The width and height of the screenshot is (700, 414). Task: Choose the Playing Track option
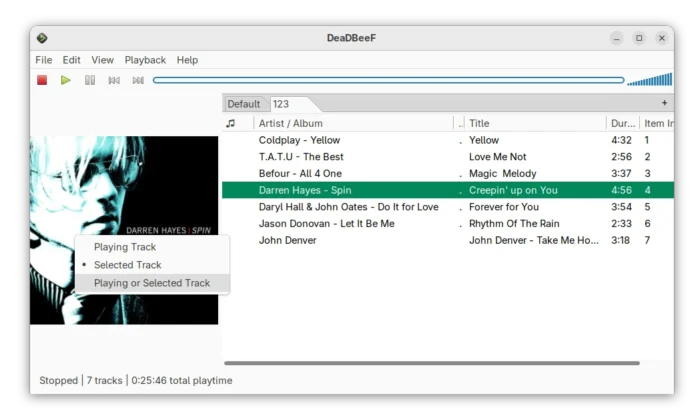(x=125, y=246)
